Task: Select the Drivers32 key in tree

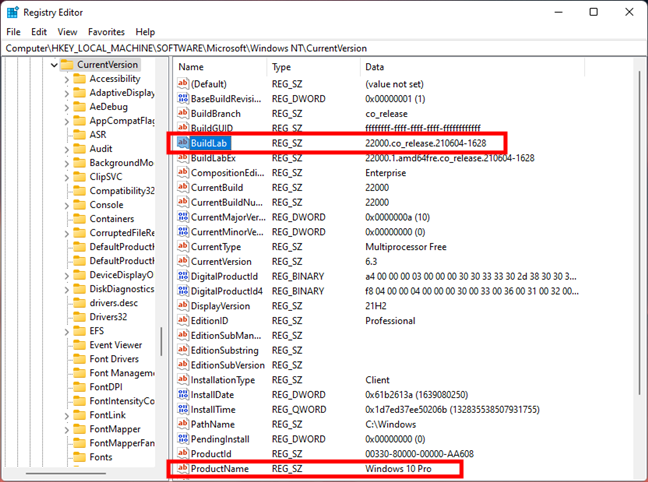Action: [108, 317]
